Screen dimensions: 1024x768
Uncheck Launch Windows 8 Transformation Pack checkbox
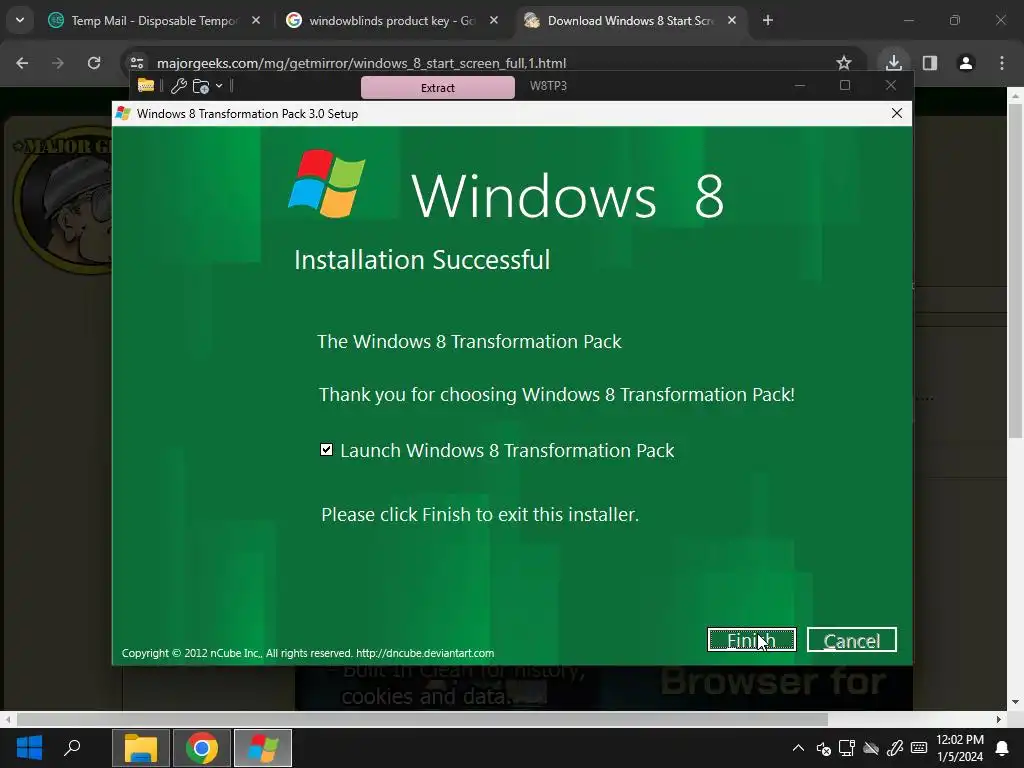point(326,450)
